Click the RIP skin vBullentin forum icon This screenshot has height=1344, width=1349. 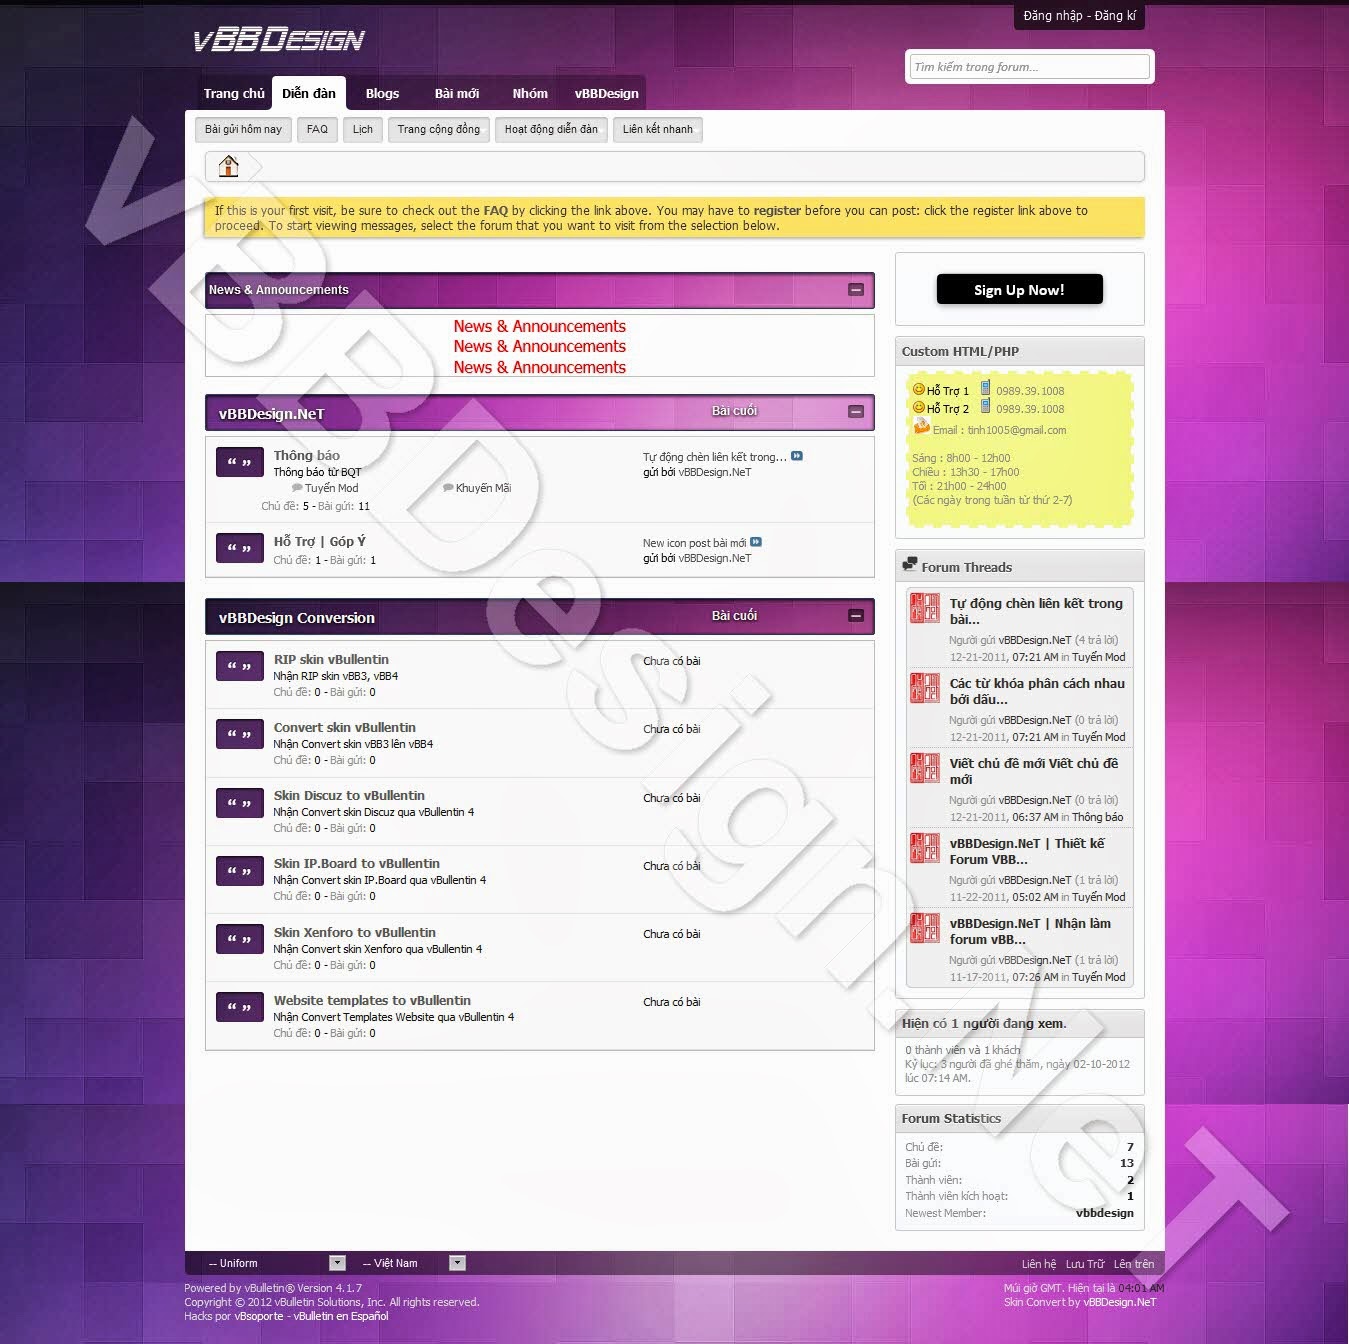[240, 666]
